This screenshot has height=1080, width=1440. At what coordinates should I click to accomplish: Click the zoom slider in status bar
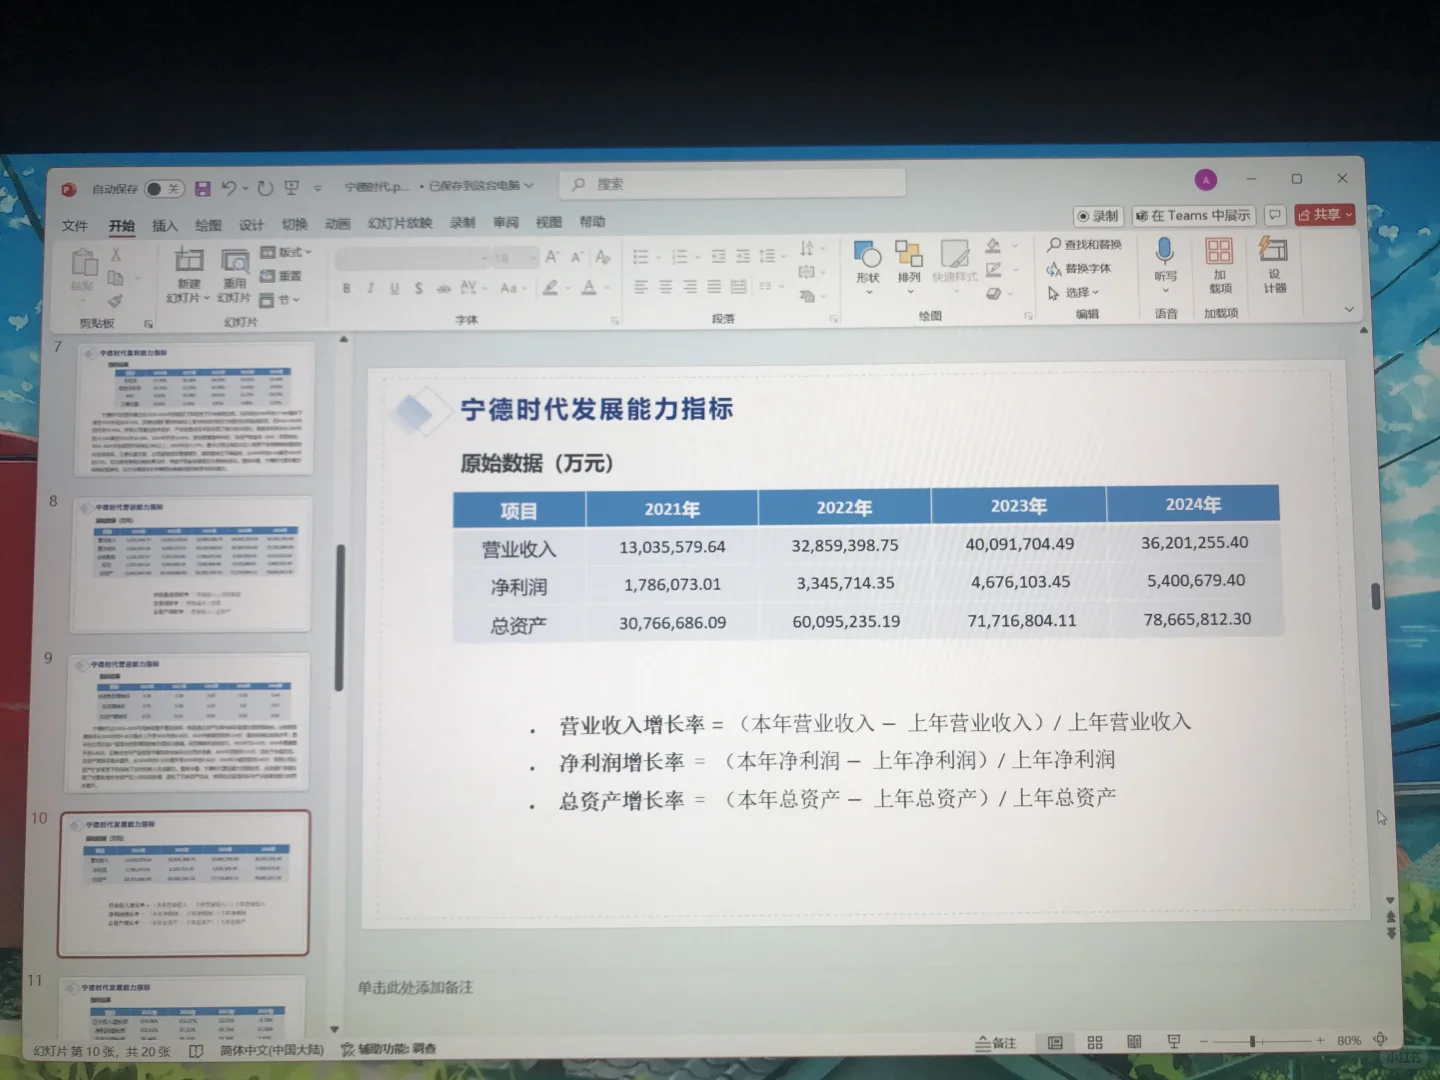point(1261,1041)
